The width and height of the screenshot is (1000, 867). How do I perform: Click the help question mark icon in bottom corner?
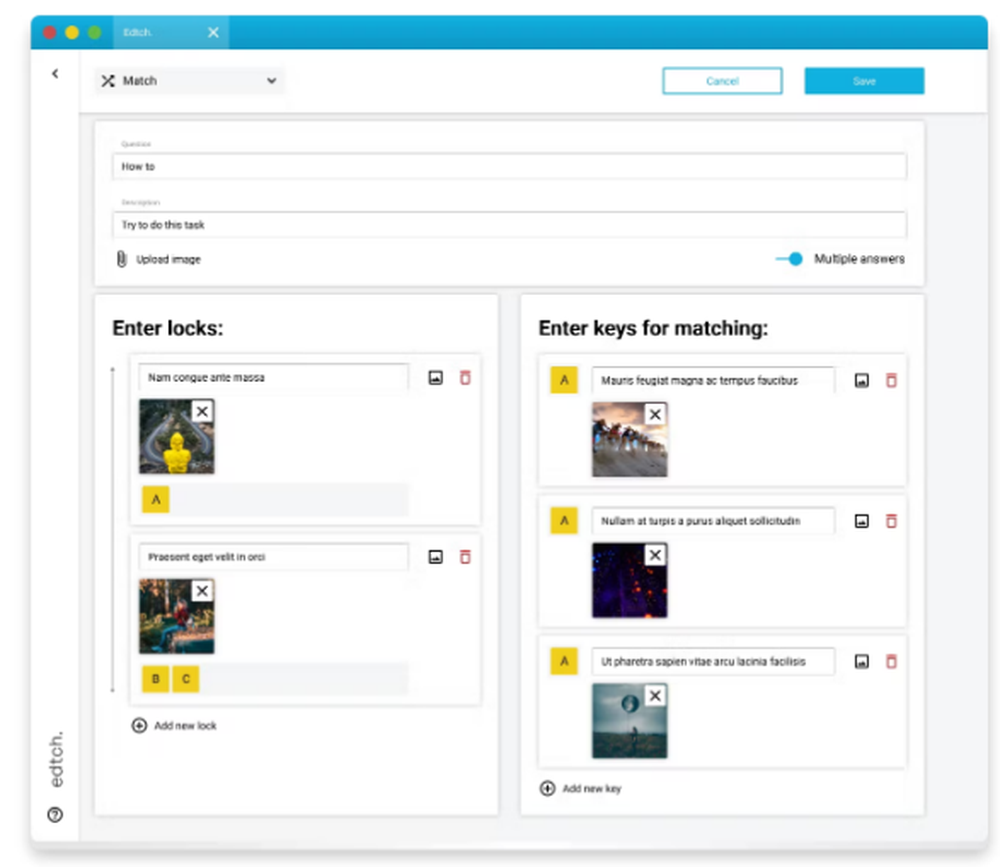(55, 815)
